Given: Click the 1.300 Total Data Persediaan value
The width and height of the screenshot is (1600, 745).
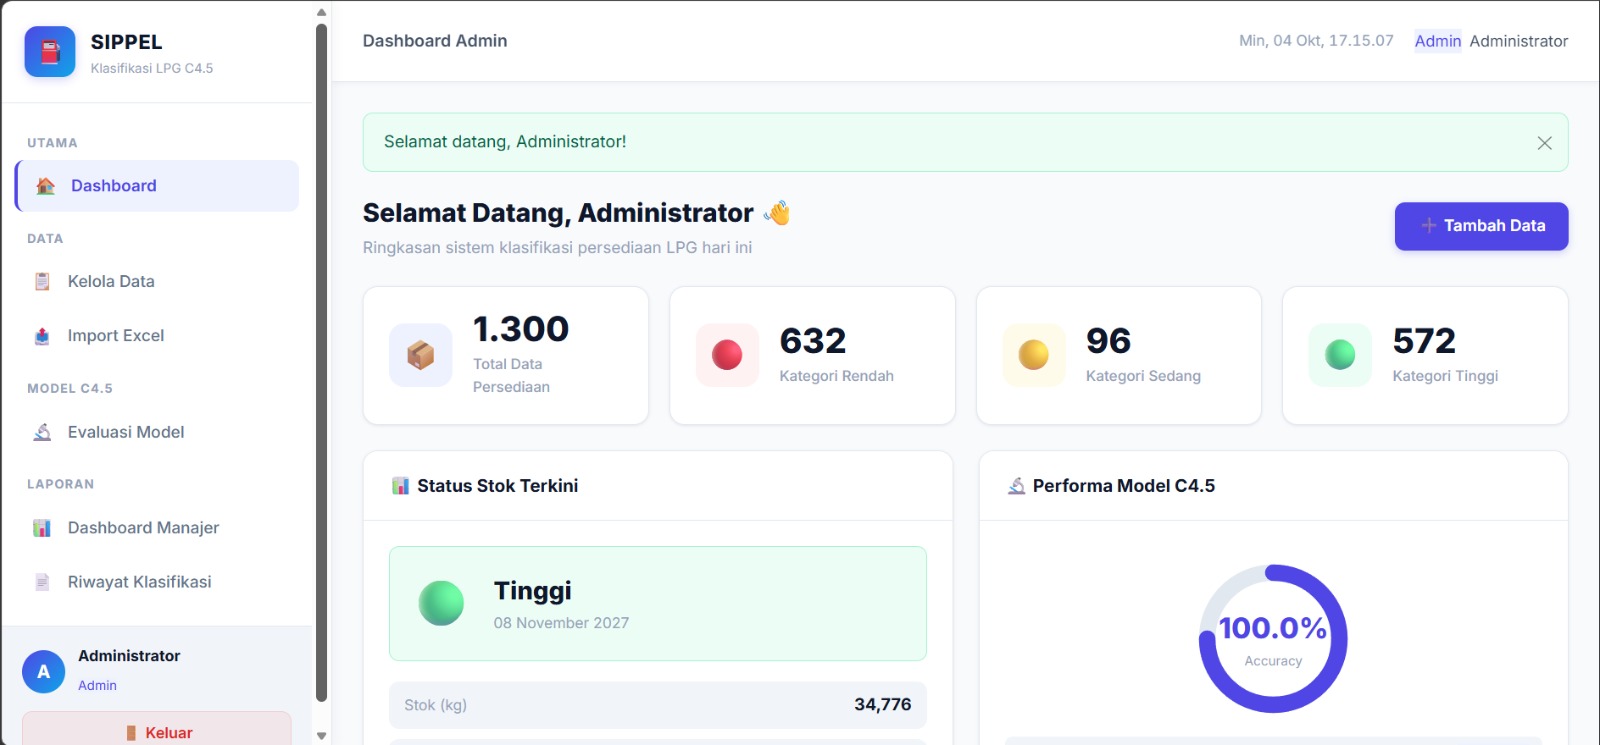Looking at the screenshot, I should [x=521, y=329].
